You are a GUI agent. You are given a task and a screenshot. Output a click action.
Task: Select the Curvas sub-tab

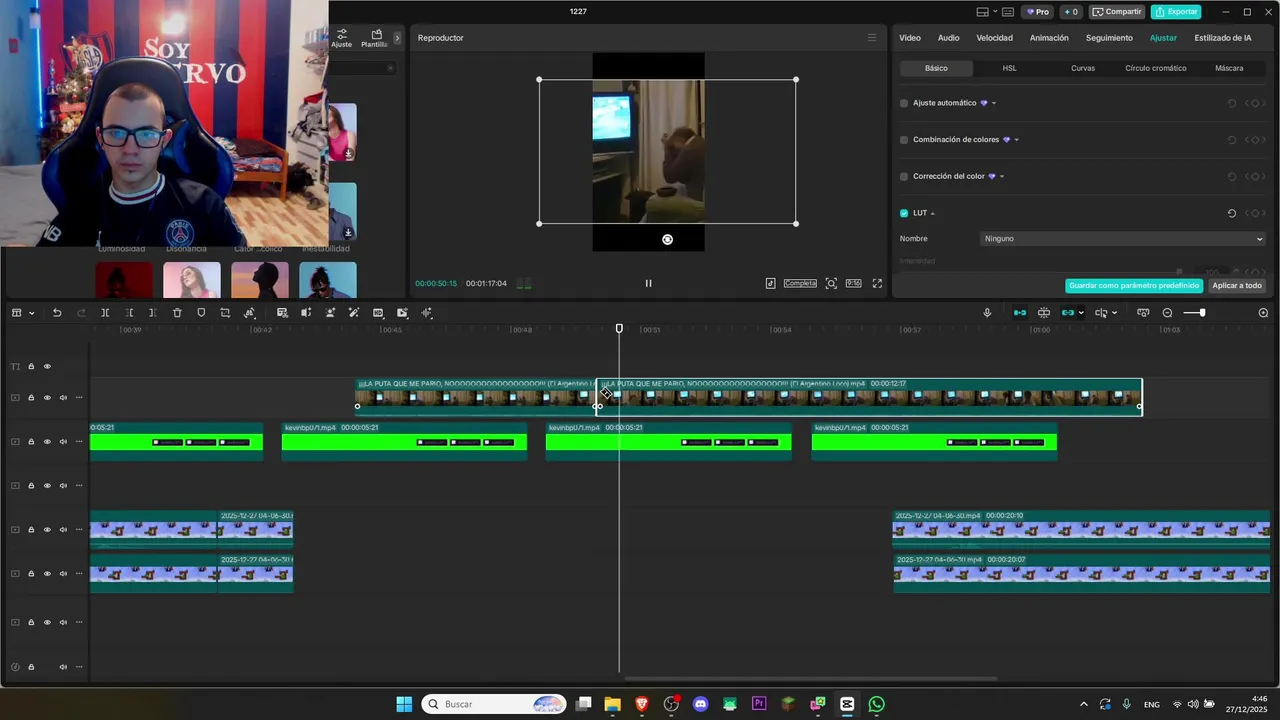(1083, 68)
